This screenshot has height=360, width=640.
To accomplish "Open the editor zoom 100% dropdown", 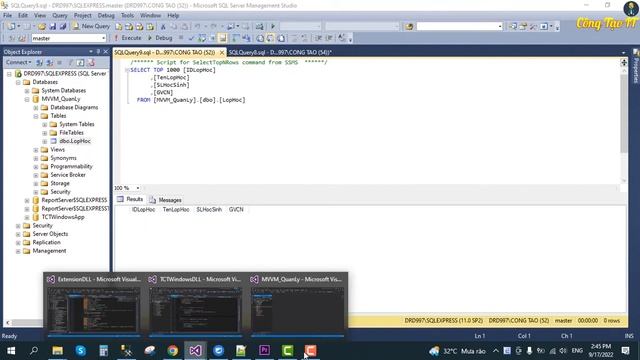I will pyautogui.click(x=138, y=188).
